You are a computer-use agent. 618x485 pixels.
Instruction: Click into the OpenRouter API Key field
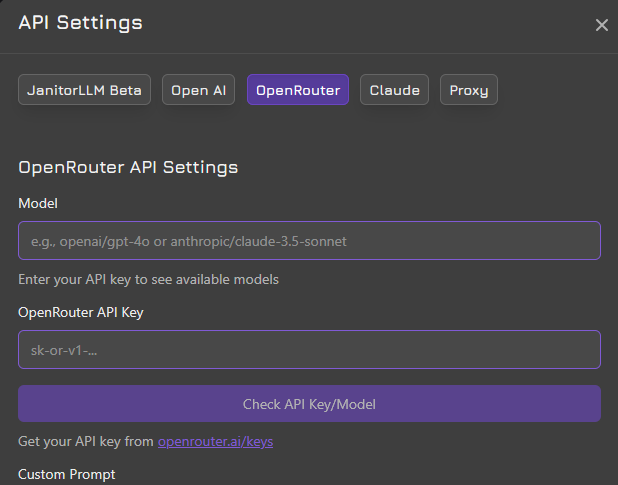click(309, 349)
